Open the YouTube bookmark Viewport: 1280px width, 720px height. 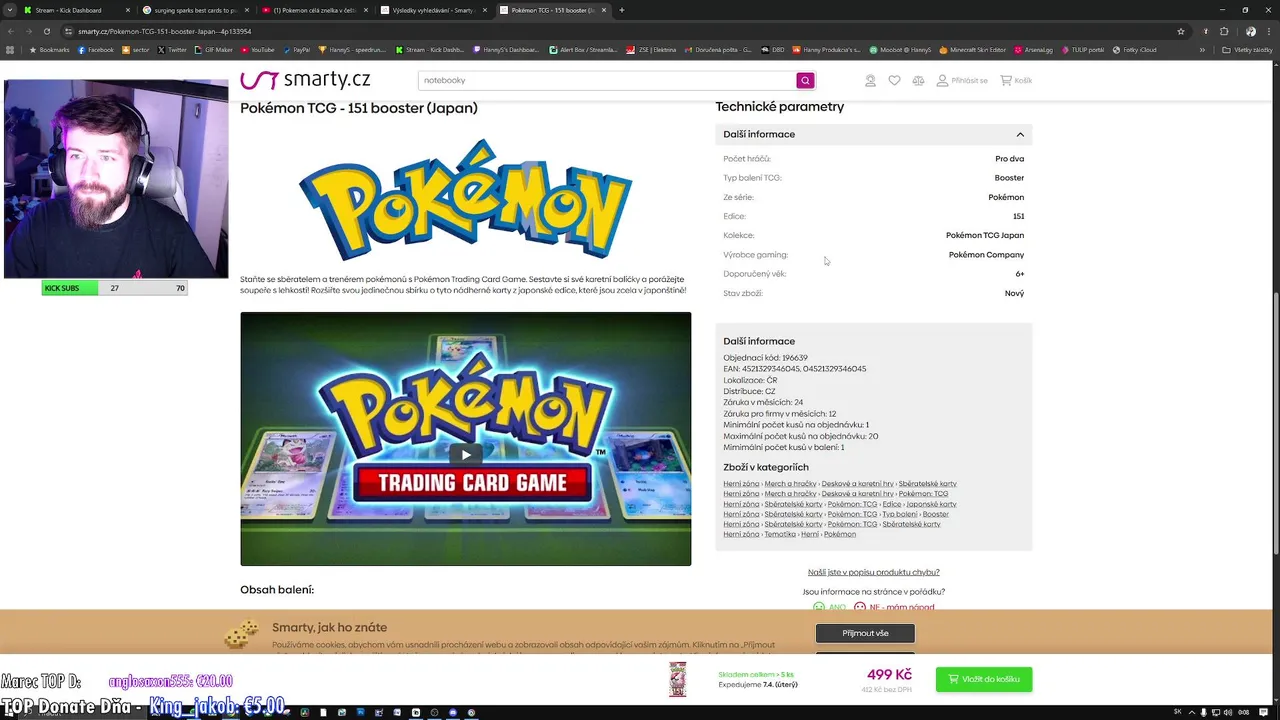pos(258,49)
